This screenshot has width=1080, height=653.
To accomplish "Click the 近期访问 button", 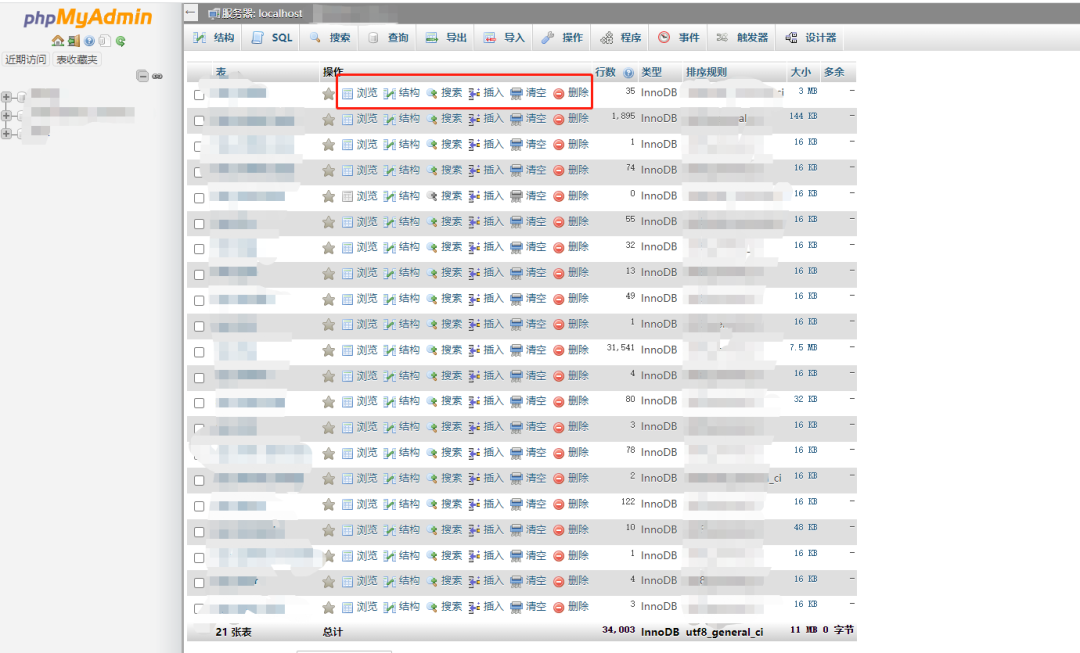I will [x=25, y=60].
